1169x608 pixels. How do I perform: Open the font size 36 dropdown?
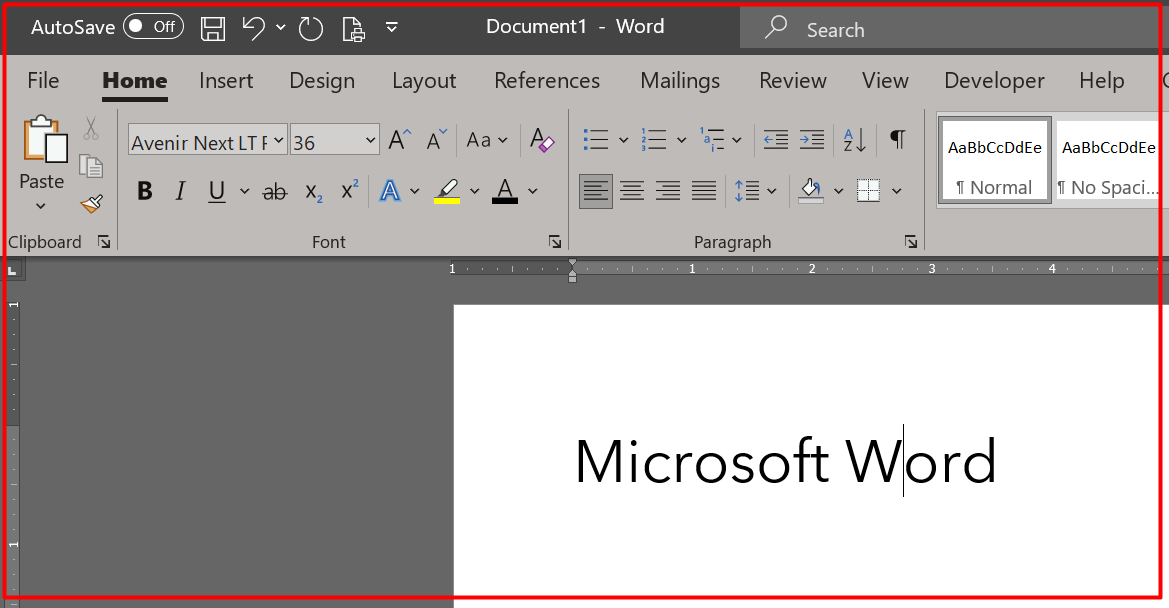coord(370,140)
